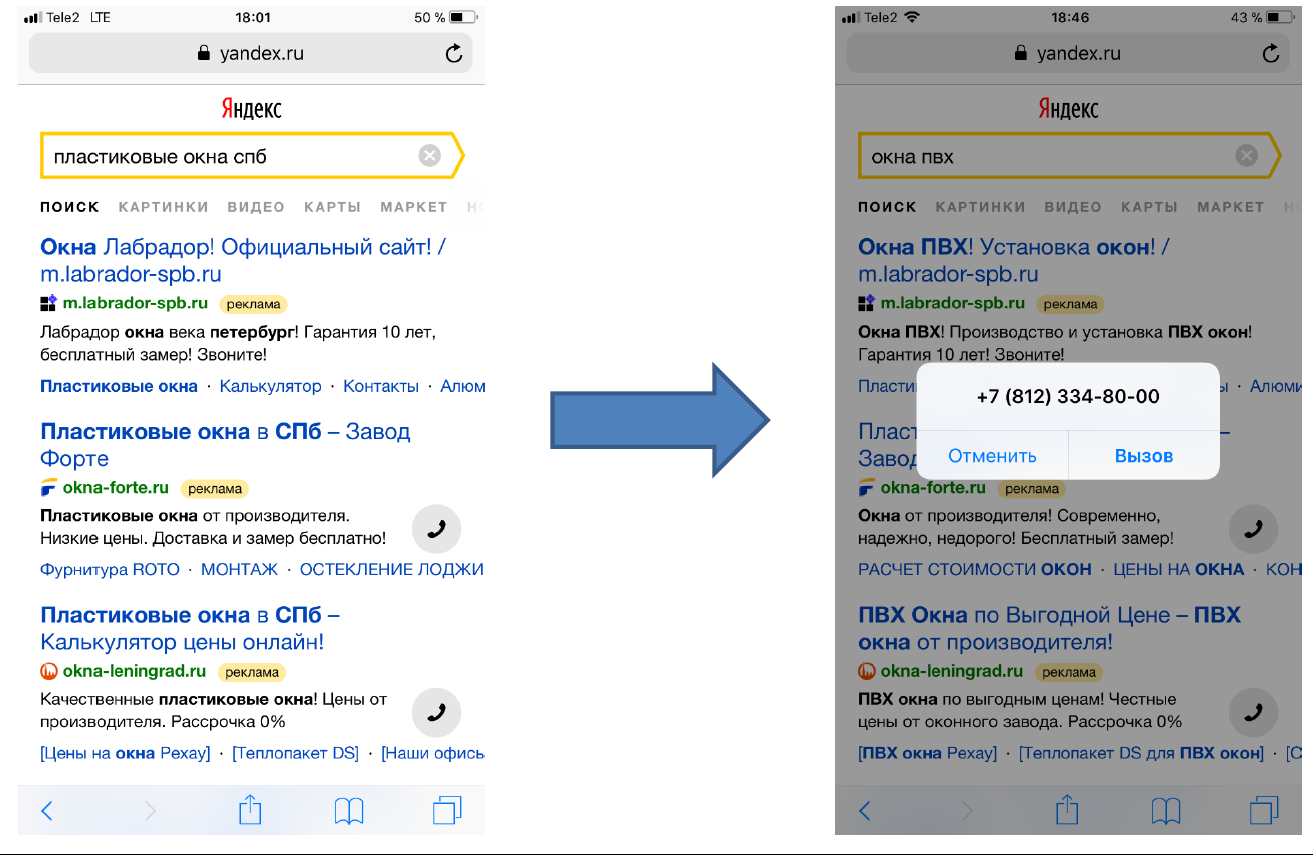Go back using the left phone's toolbar arrow

click(x=47, y=810)
